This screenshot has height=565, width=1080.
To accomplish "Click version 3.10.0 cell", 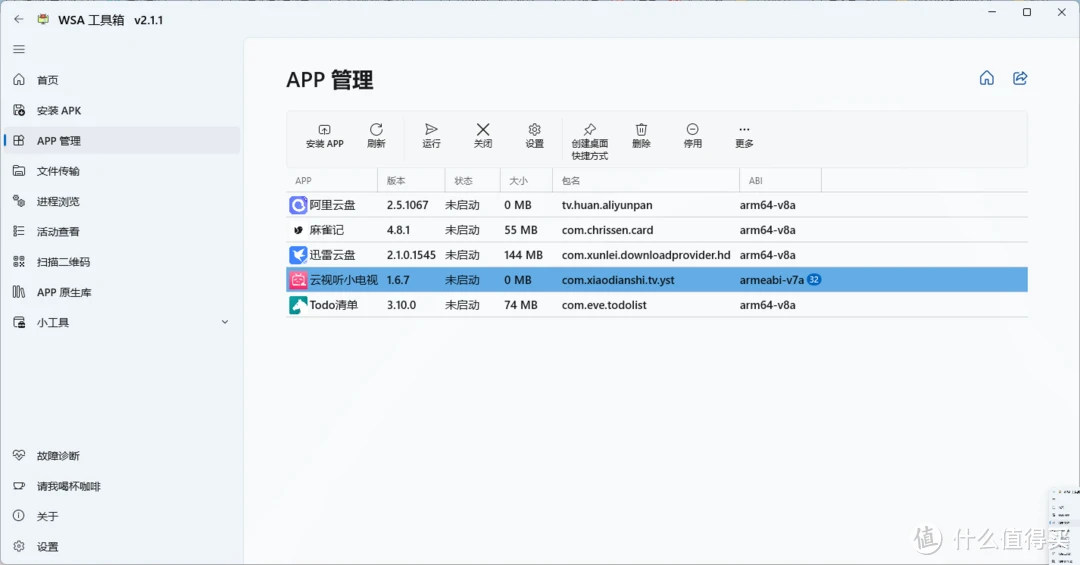I will [402, 305].
